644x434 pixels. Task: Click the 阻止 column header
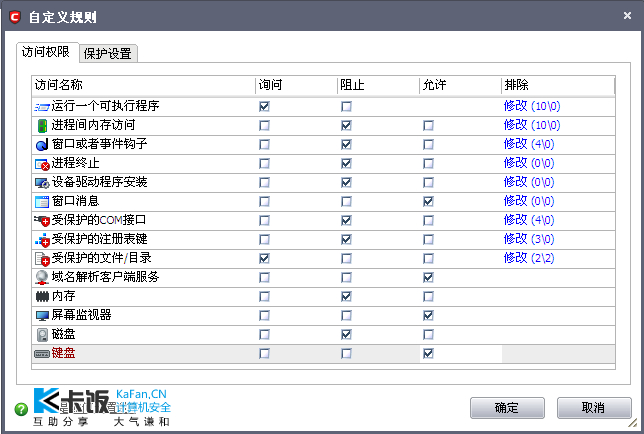point(378,85)
